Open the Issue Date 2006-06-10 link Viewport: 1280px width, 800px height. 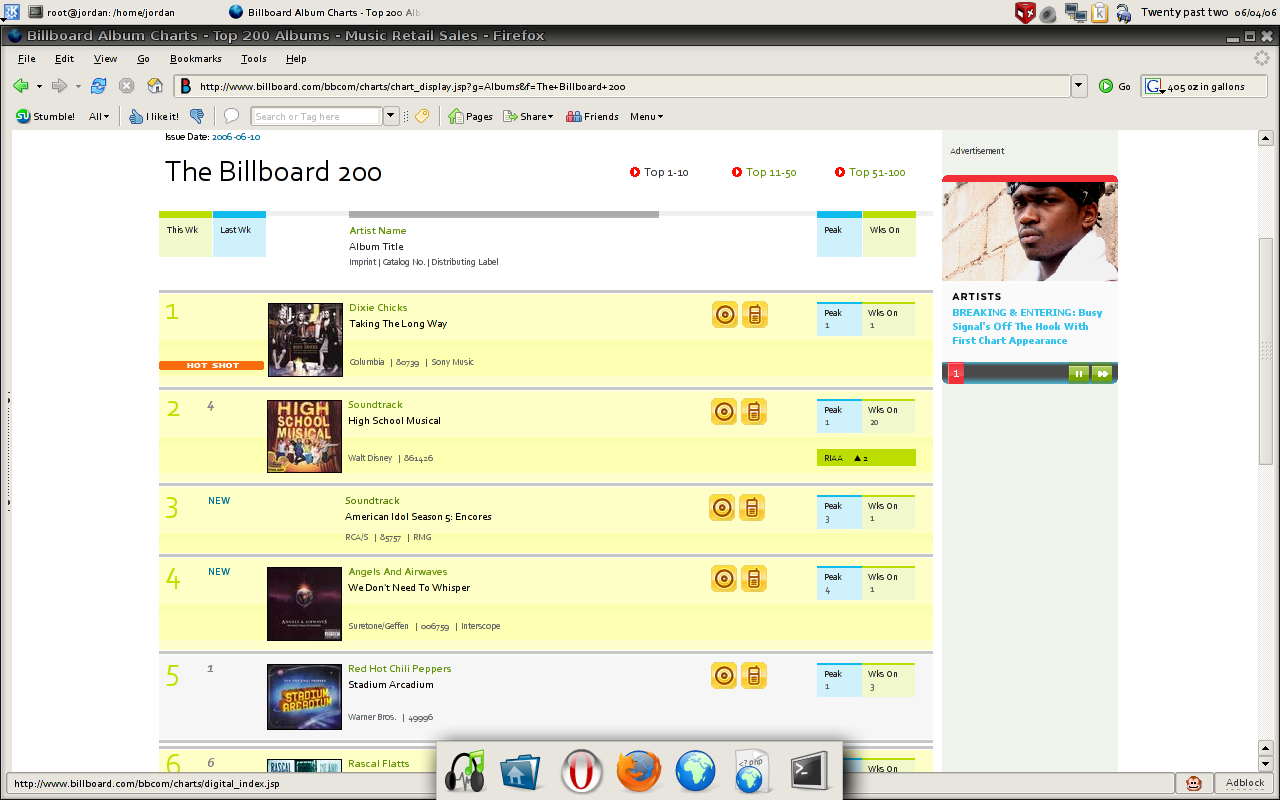(236, 137)
